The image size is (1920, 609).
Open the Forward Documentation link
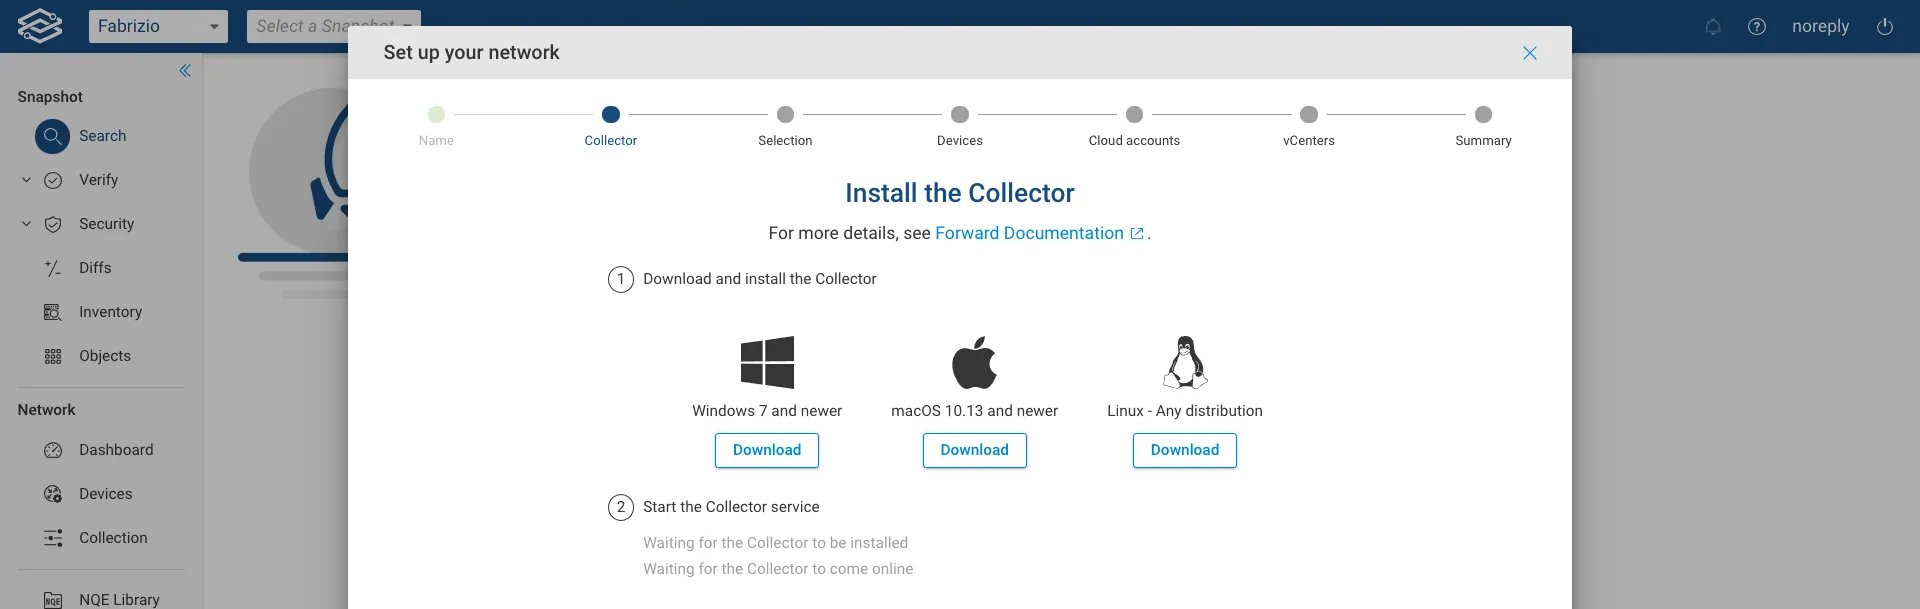coord(1029,233)
